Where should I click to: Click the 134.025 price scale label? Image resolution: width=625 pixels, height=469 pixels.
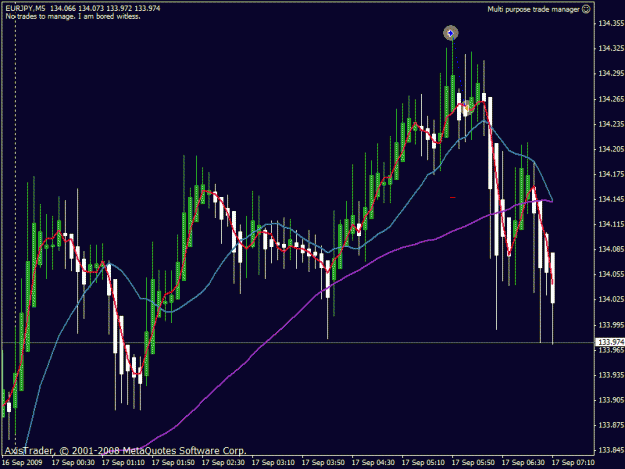611,299
